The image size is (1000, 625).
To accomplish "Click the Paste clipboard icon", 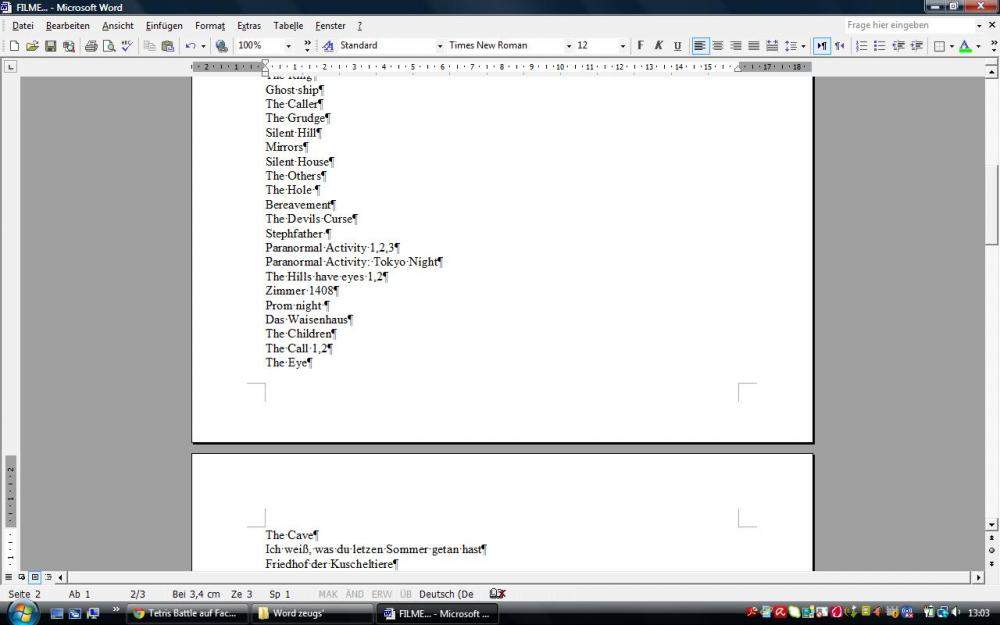I will point(168,46).
